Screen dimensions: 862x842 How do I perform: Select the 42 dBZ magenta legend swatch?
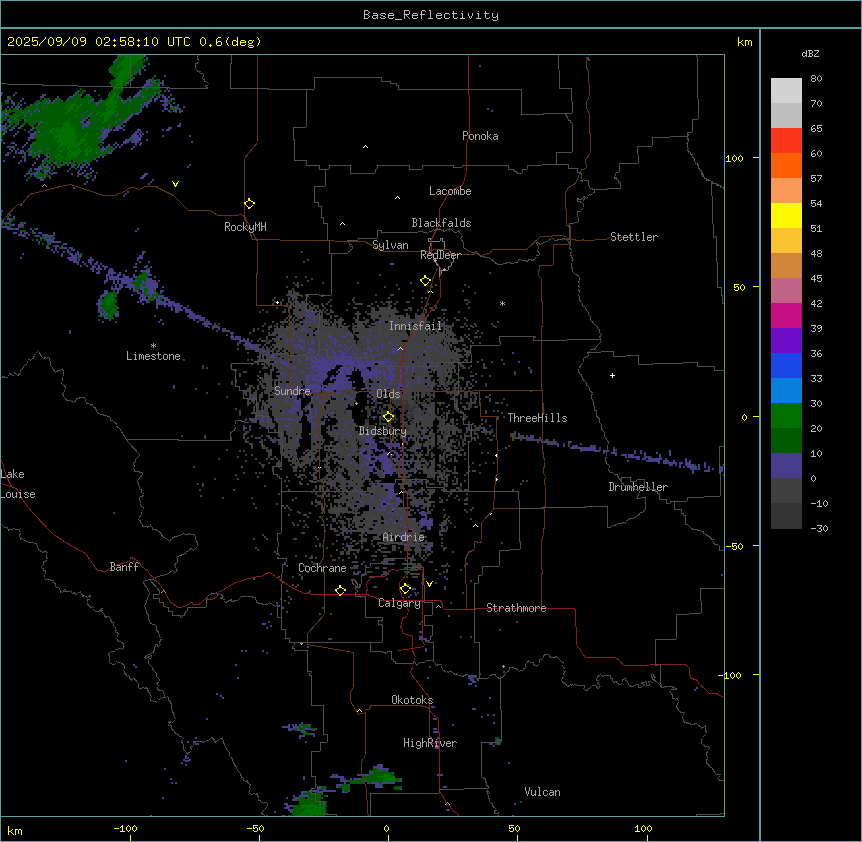[786, 315]
